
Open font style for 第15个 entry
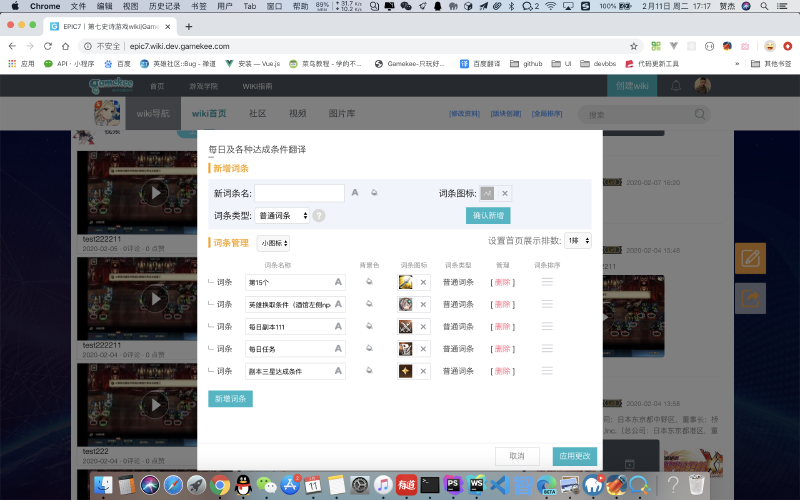[x=338, y=282]
